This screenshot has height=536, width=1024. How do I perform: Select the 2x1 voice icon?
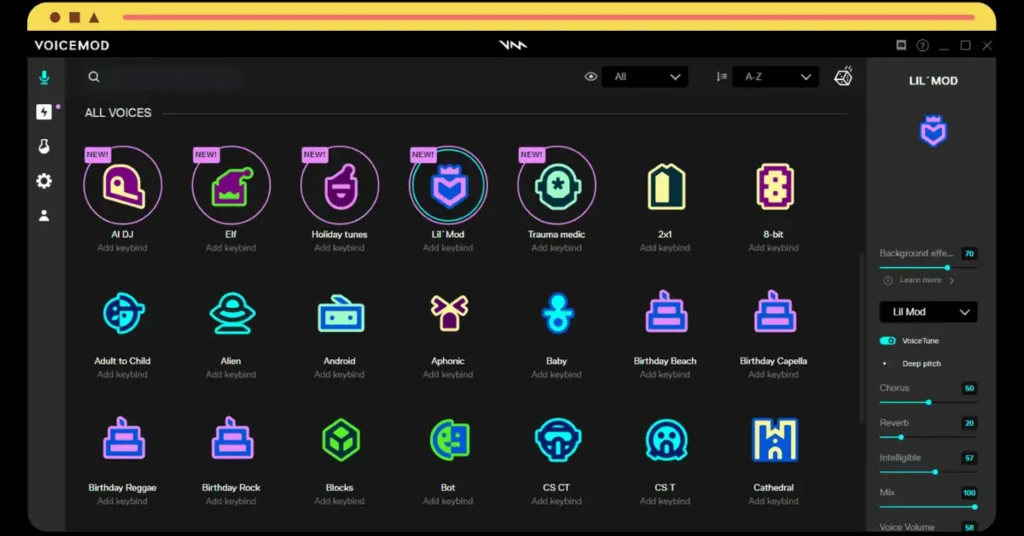coord(665,186)
